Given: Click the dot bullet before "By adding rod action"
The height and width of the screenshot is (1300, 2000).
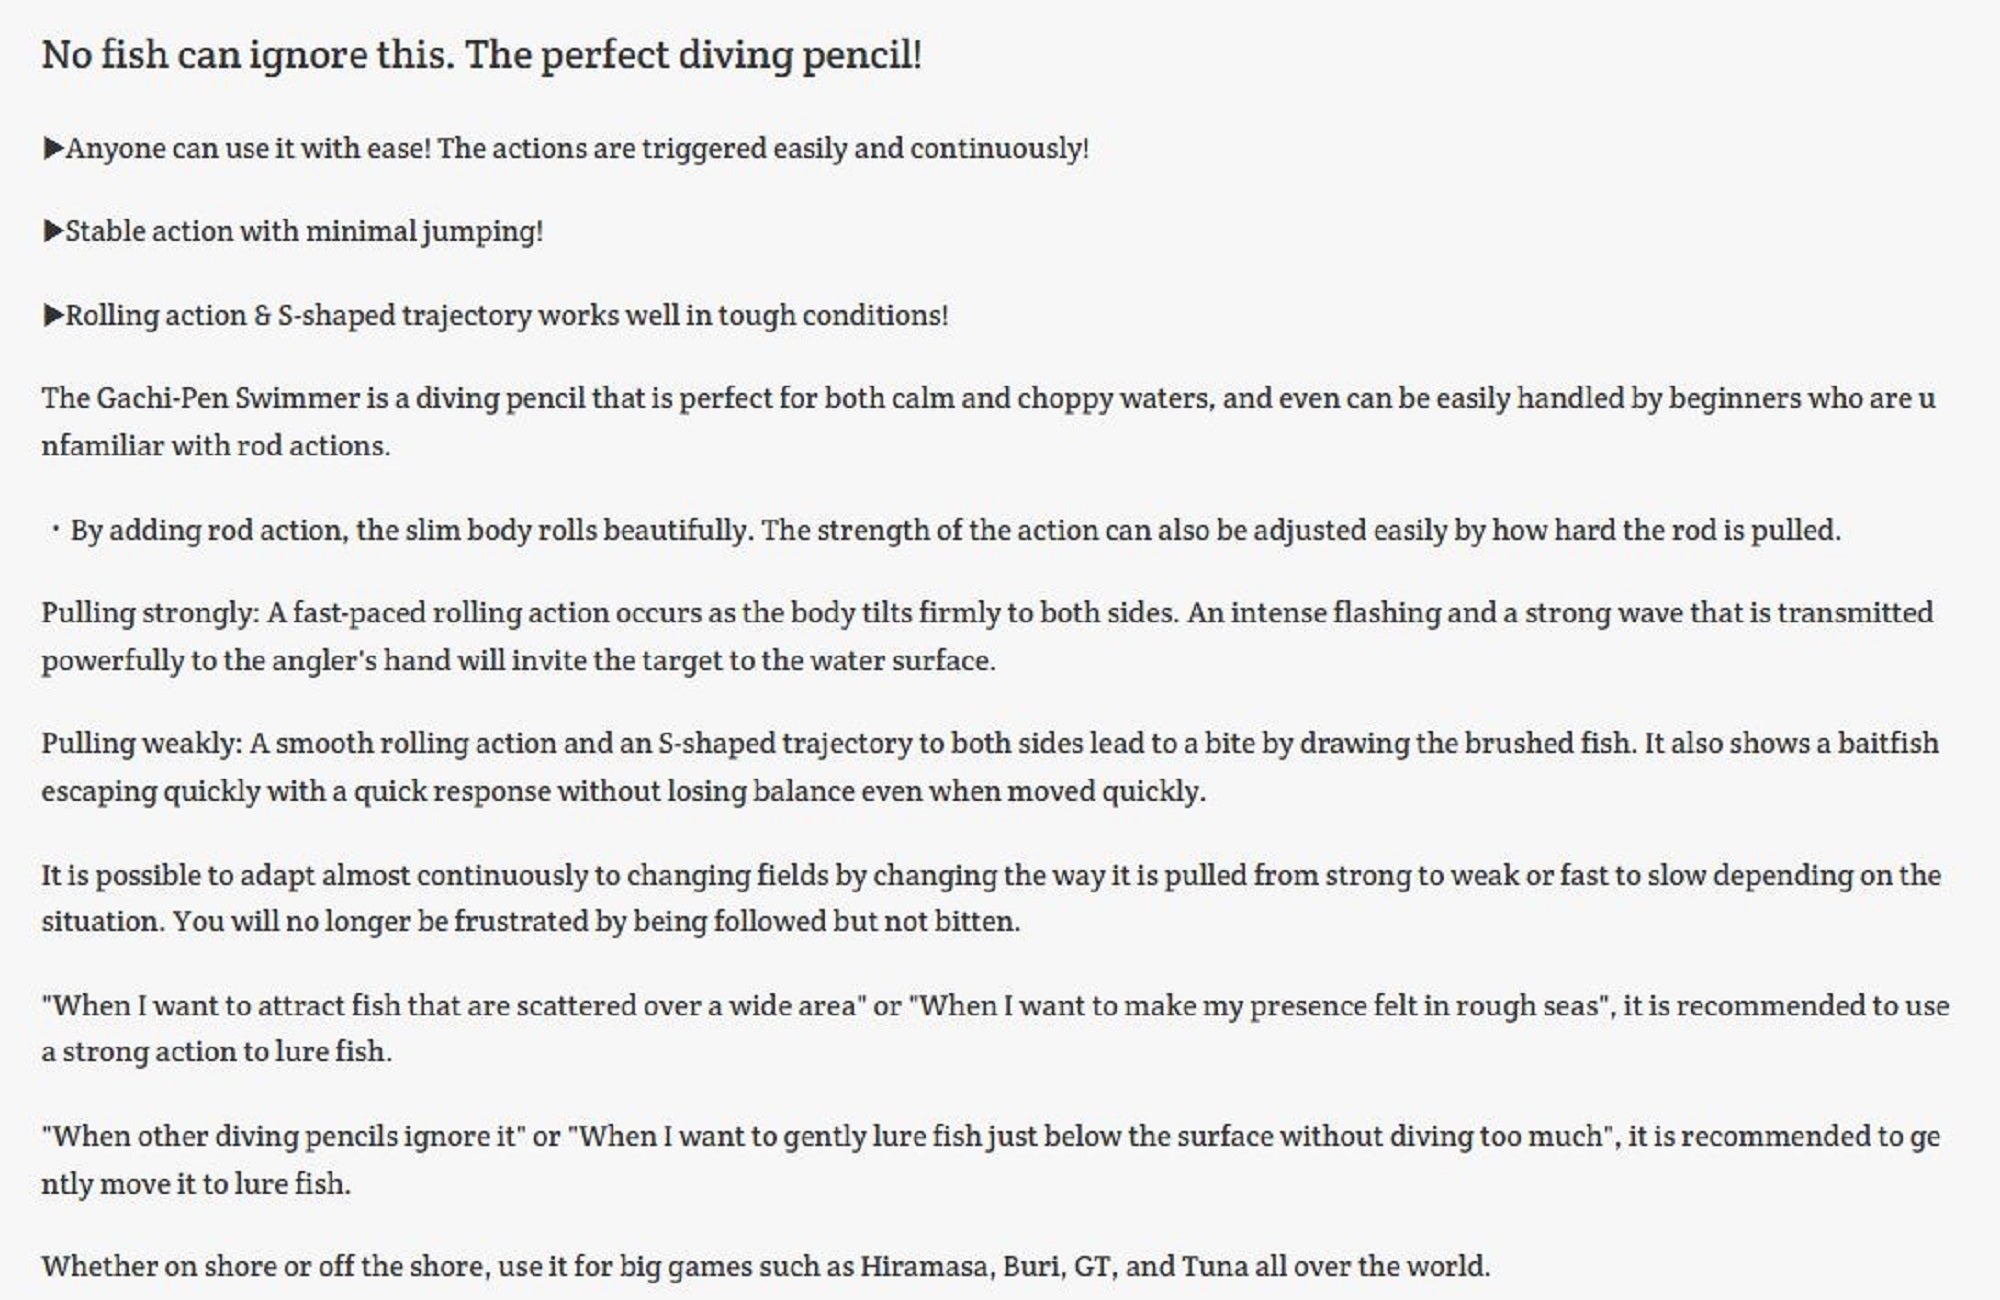Looking at the screenshot, I should pyautogui.click(x=55, y=529).
